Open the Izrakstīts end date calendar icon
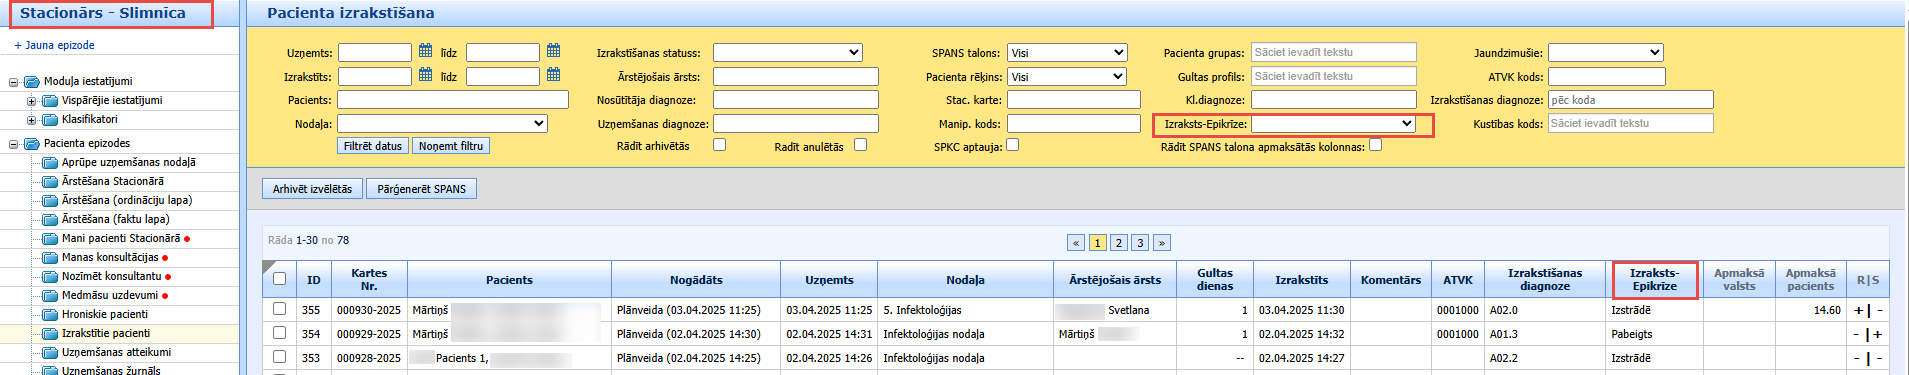 click(x=553, y=75)
